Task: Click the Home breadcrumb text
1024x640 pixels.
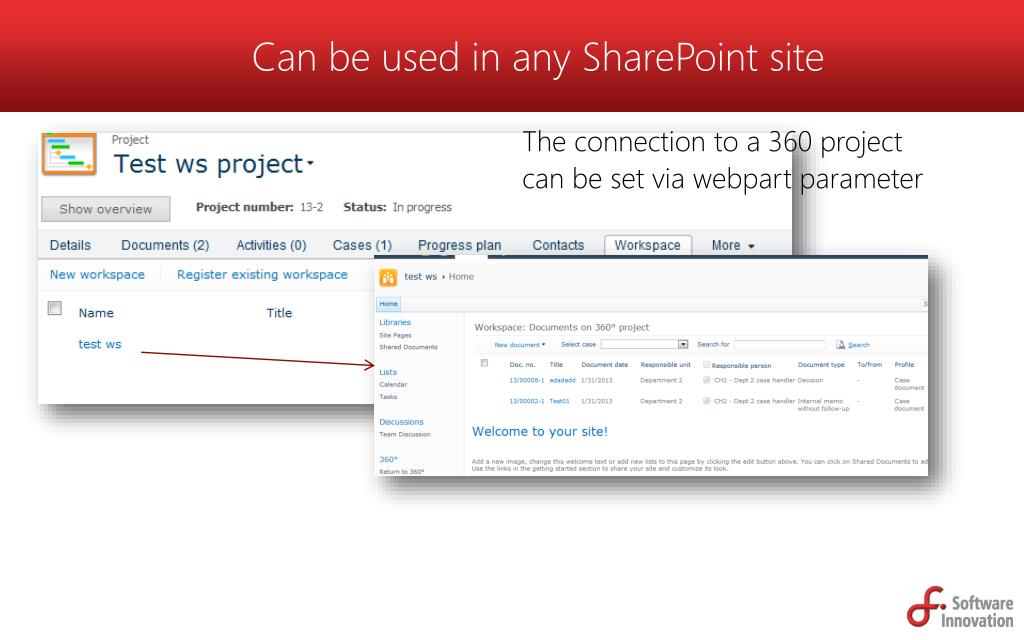Action: [461, 277]
